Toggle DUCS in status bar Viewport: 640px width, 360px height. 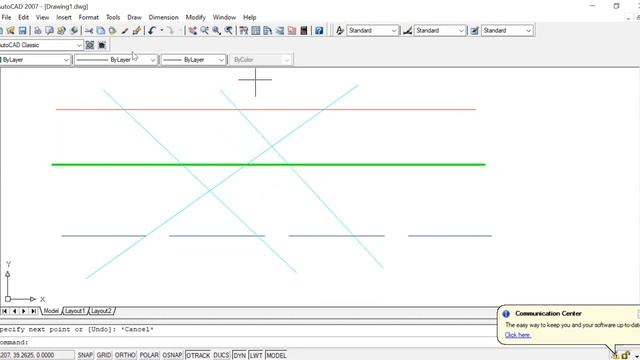[221, 356]
